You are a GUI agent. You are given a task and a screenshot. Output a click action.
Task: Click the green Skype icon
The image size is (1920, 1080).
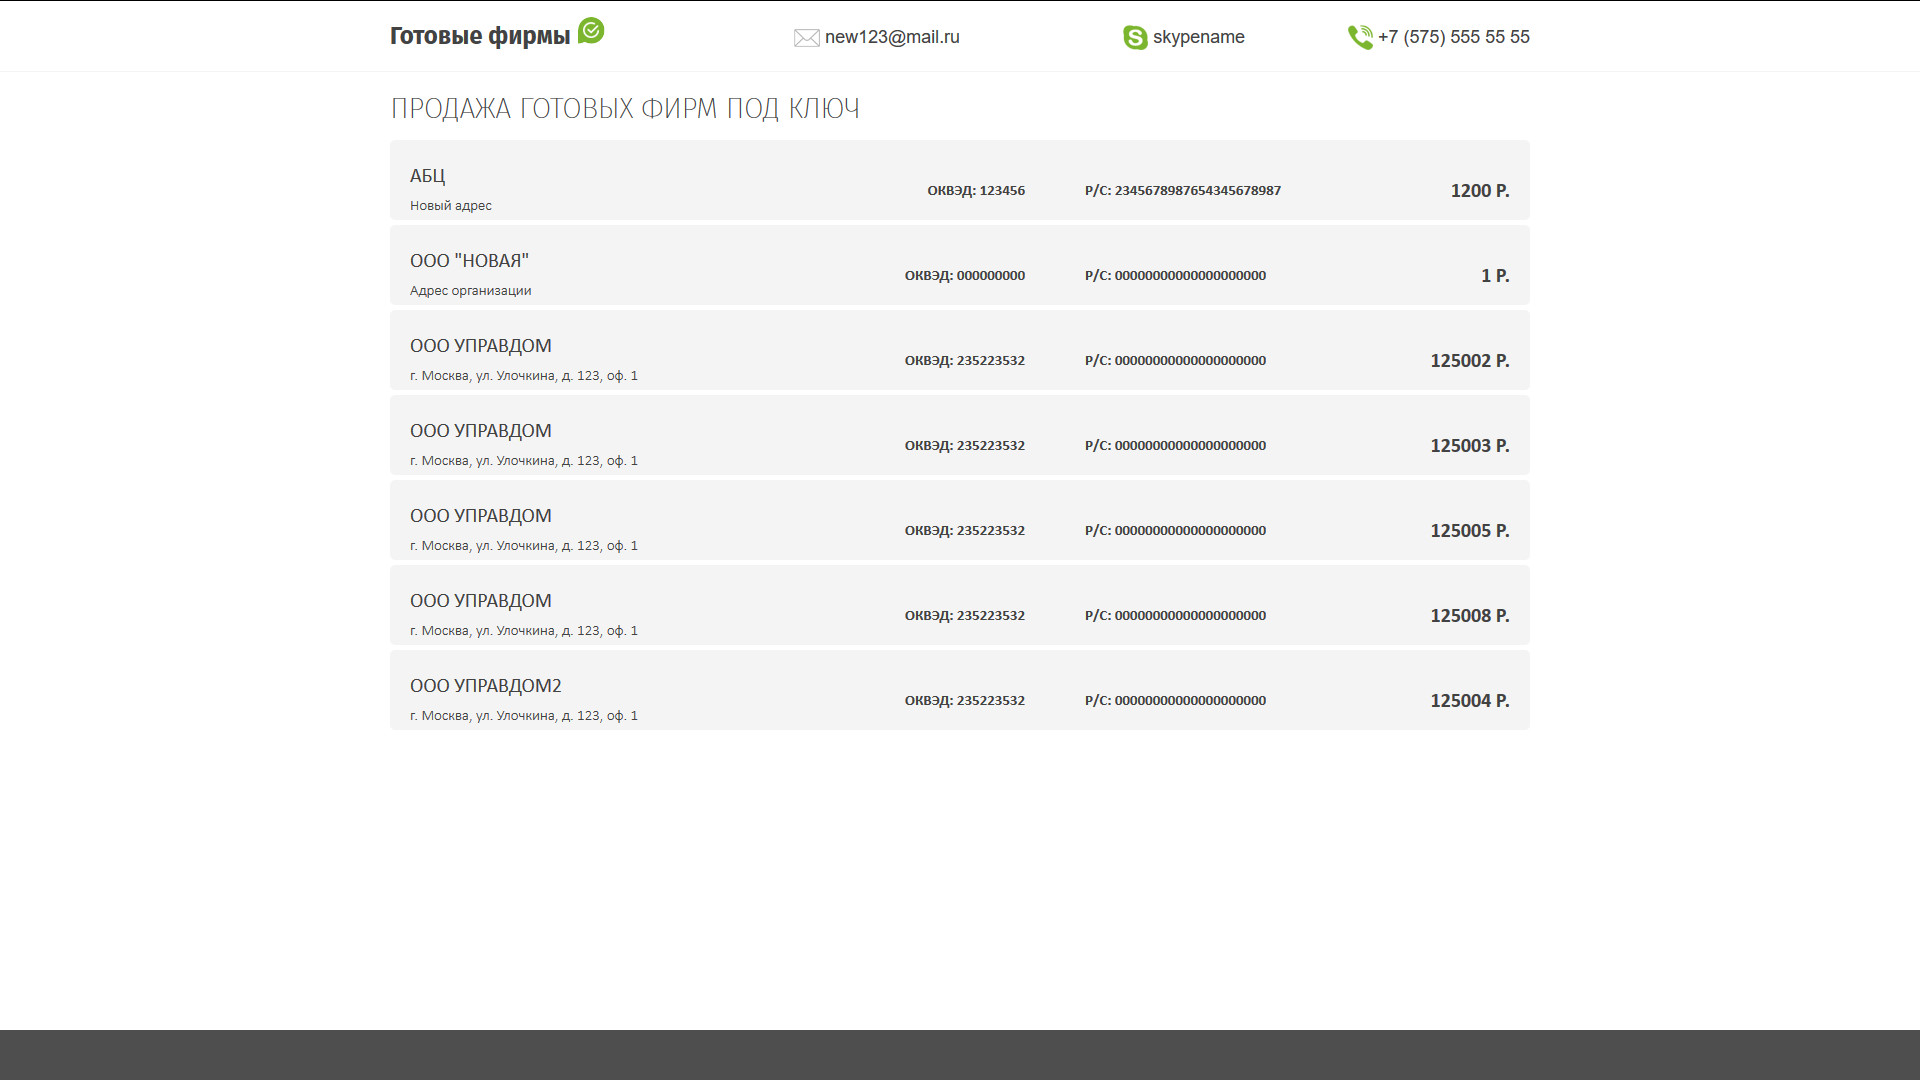pyautogui.click(x=1135, y=38)
